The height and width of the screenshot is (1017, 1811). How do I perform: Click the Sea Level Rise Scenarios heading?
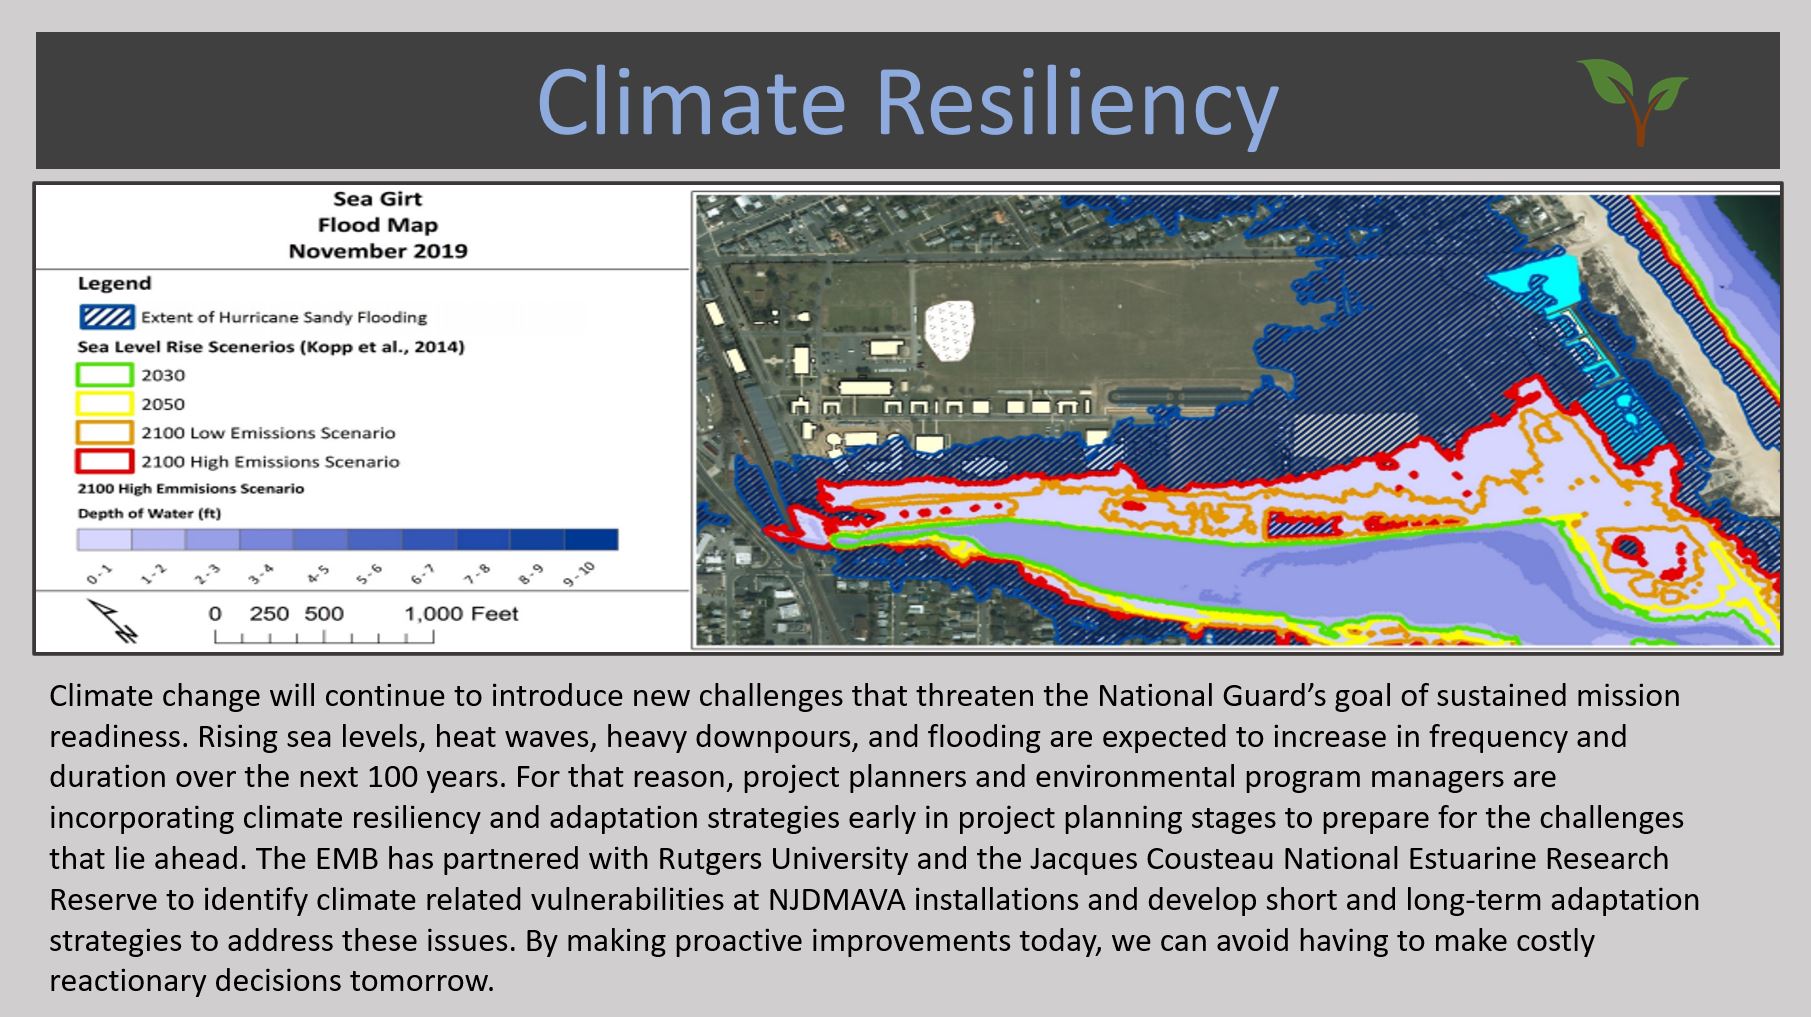tap(270, 347)
